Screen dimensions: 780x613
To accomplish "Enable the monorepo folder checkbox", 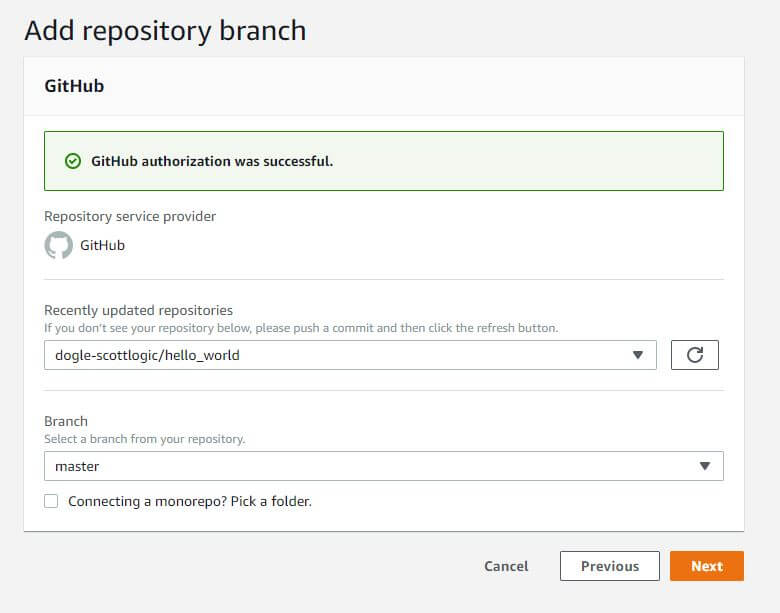I will pos(51,501).
